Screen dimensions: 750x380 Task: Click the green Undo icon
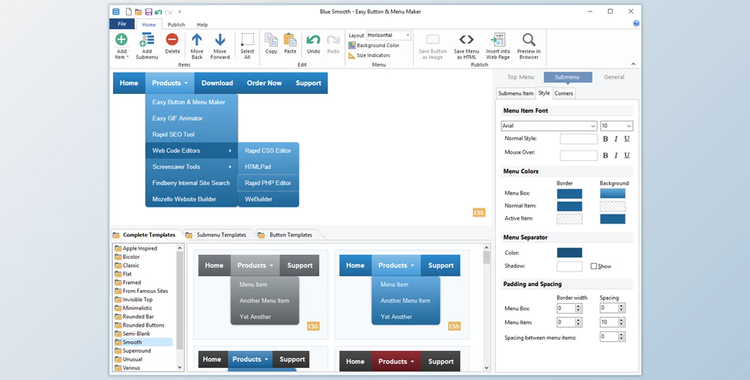pyautogui.click(x=313, y=40)
